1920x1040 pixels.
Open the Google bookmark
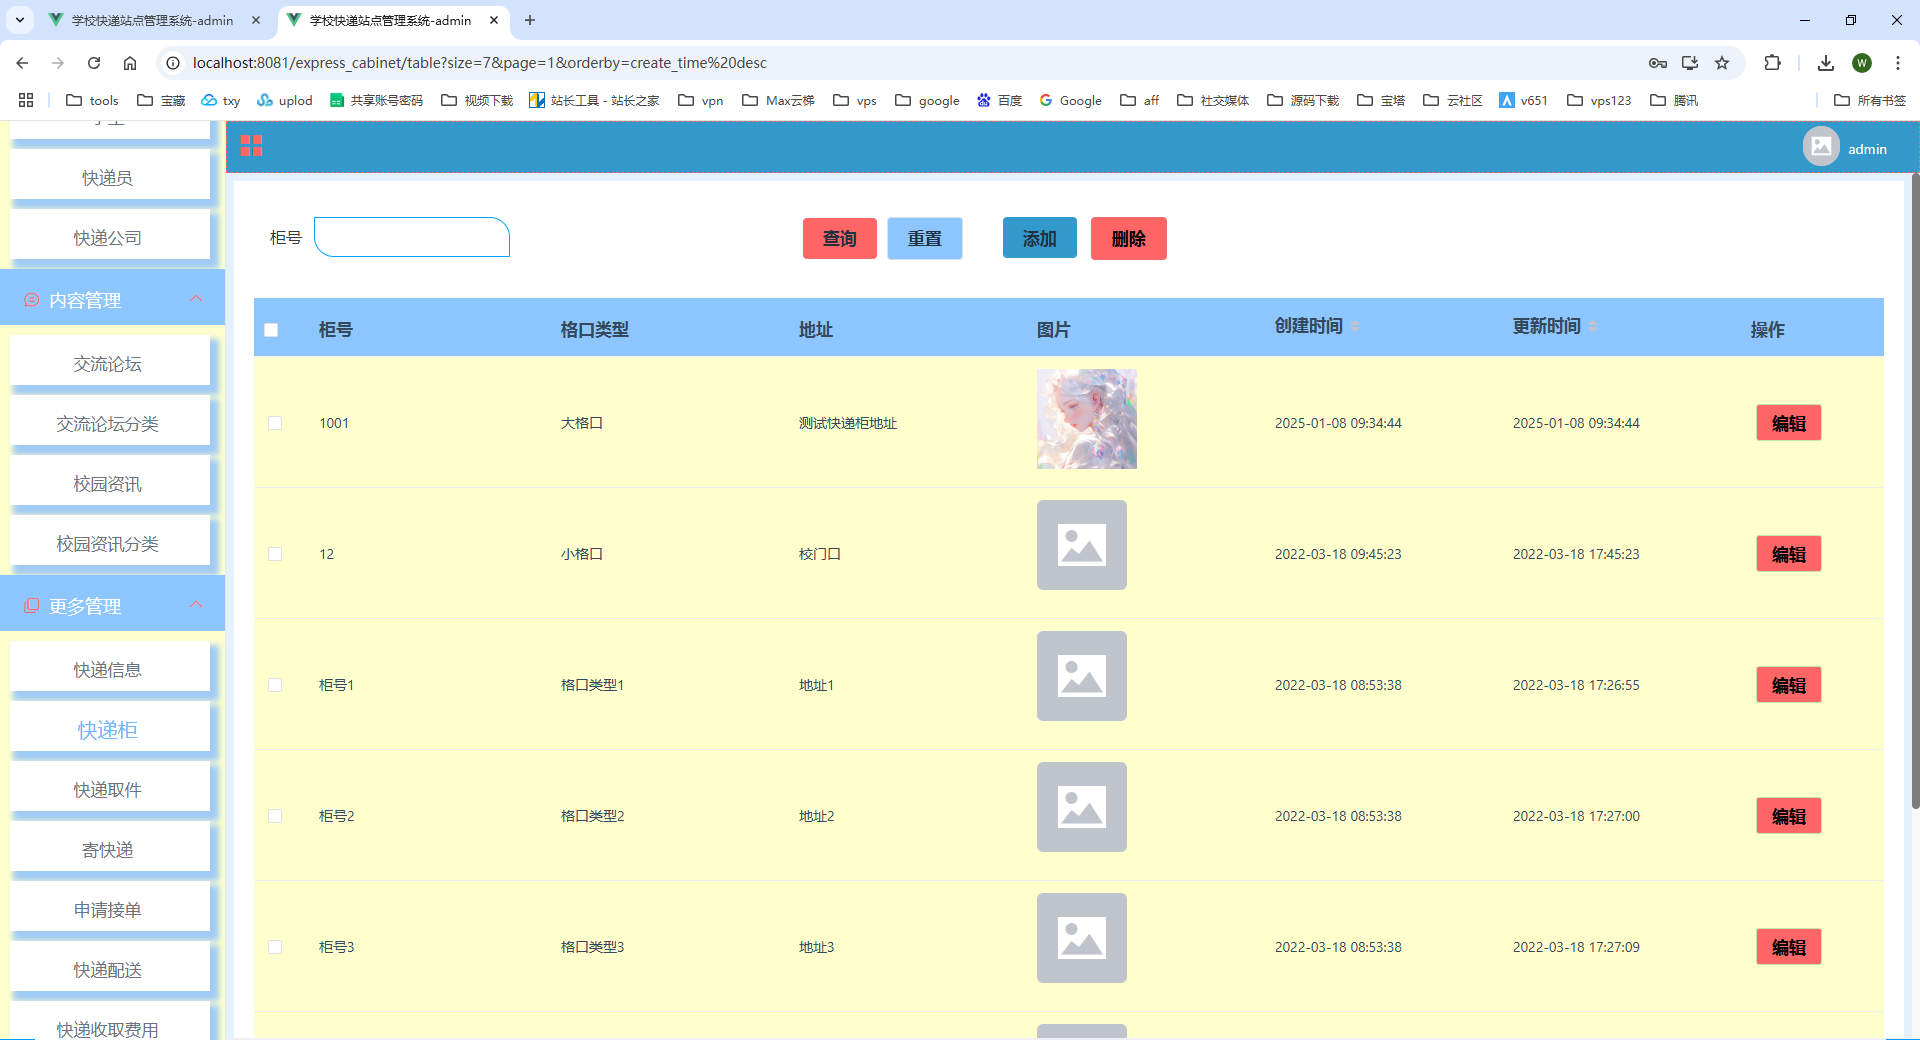1070,100
